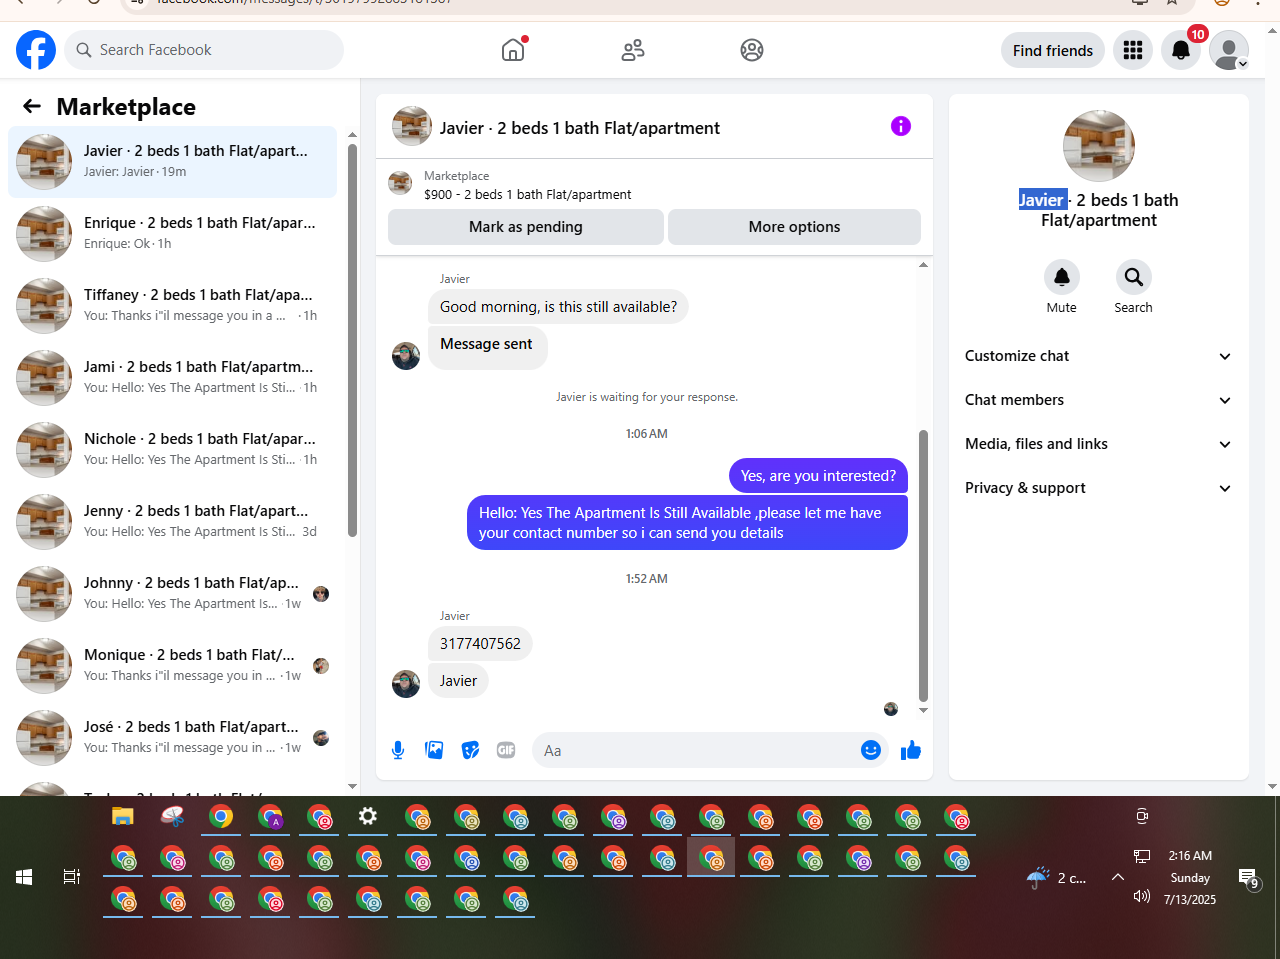Click the conversation list scrollbar

click(352, 340)
